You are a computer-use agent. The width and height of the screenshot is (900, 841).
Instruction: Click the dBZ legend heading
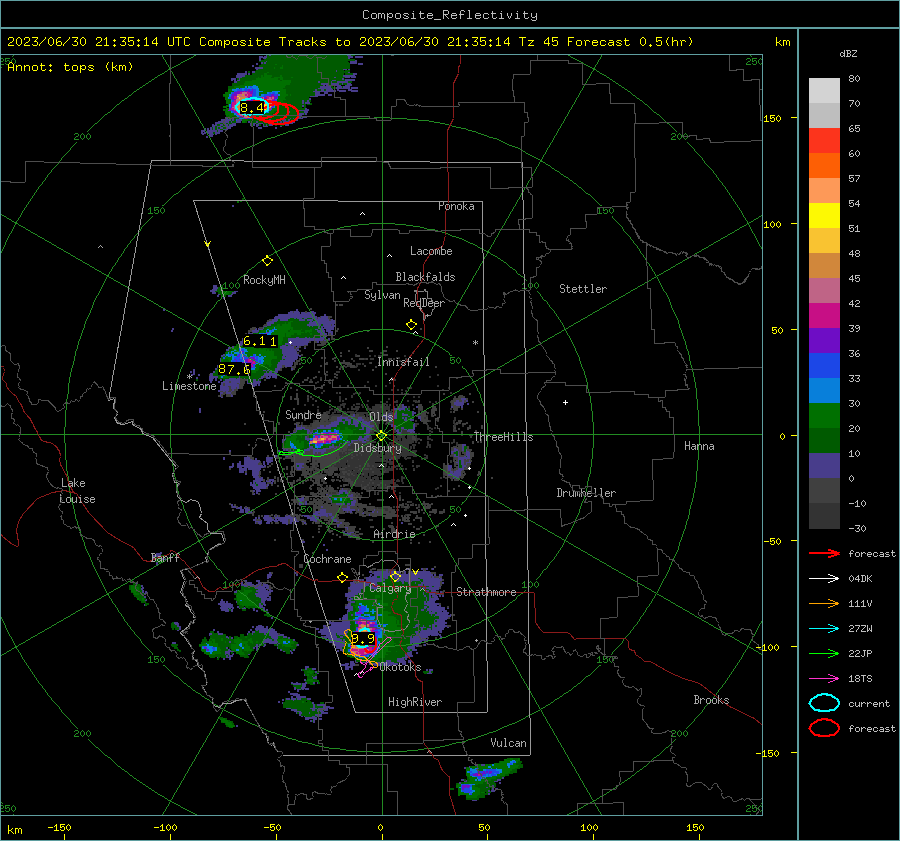(x=848, y=53)
